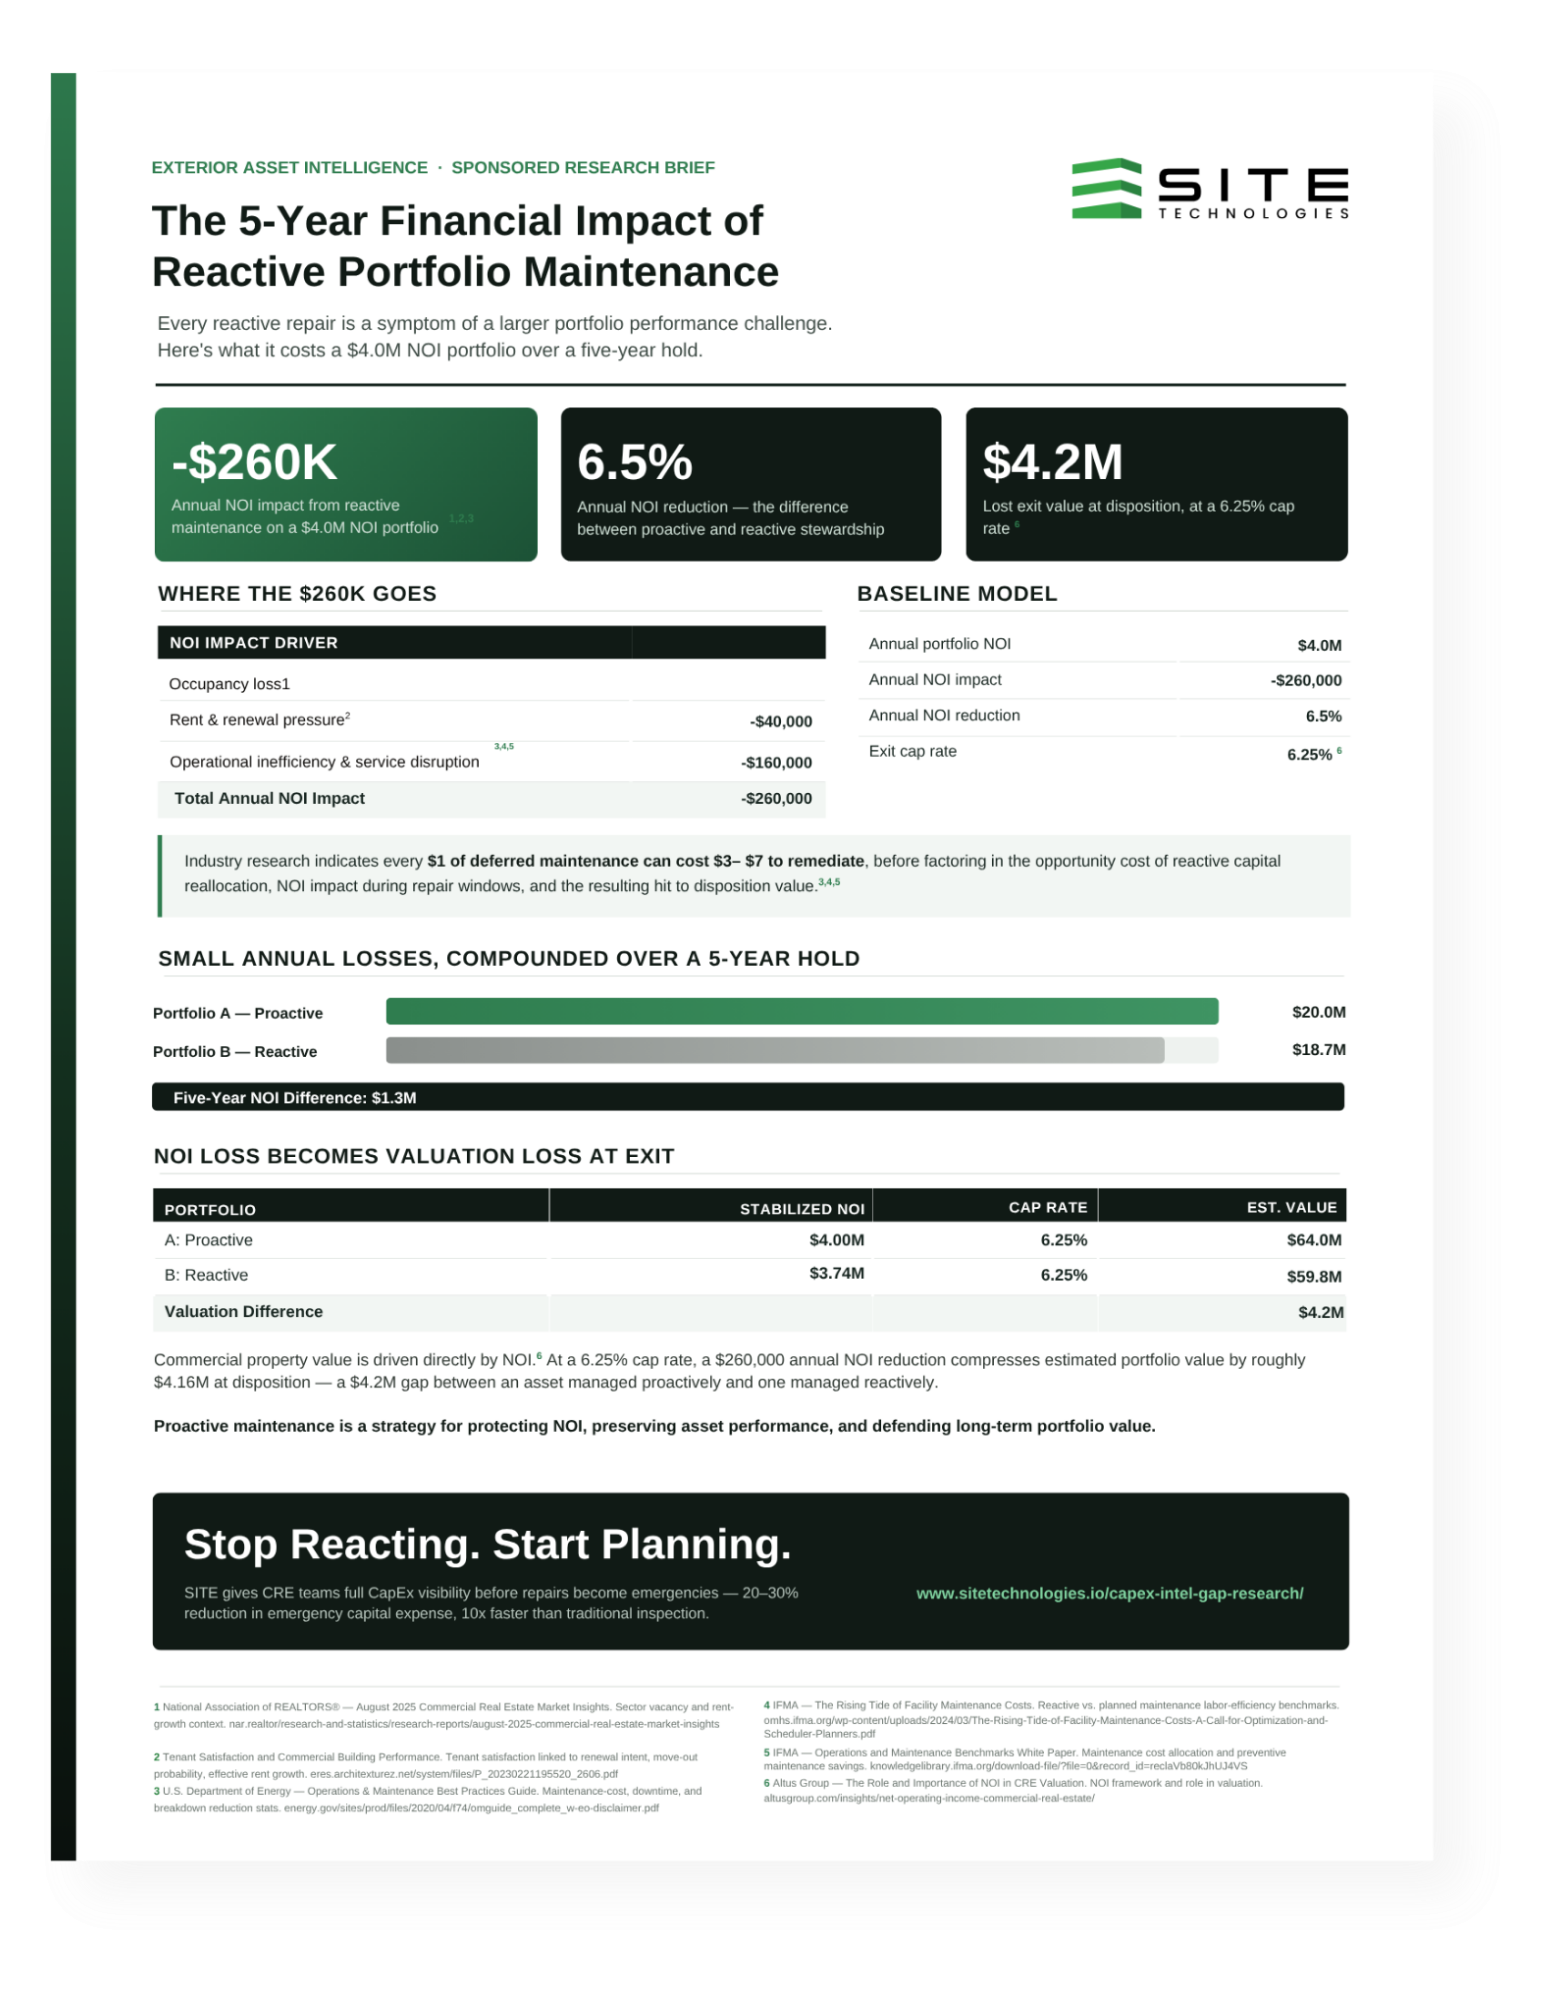Select the Five-Year NOI Difference banner
The image size is (1545, 1999).
[748, 1097]
